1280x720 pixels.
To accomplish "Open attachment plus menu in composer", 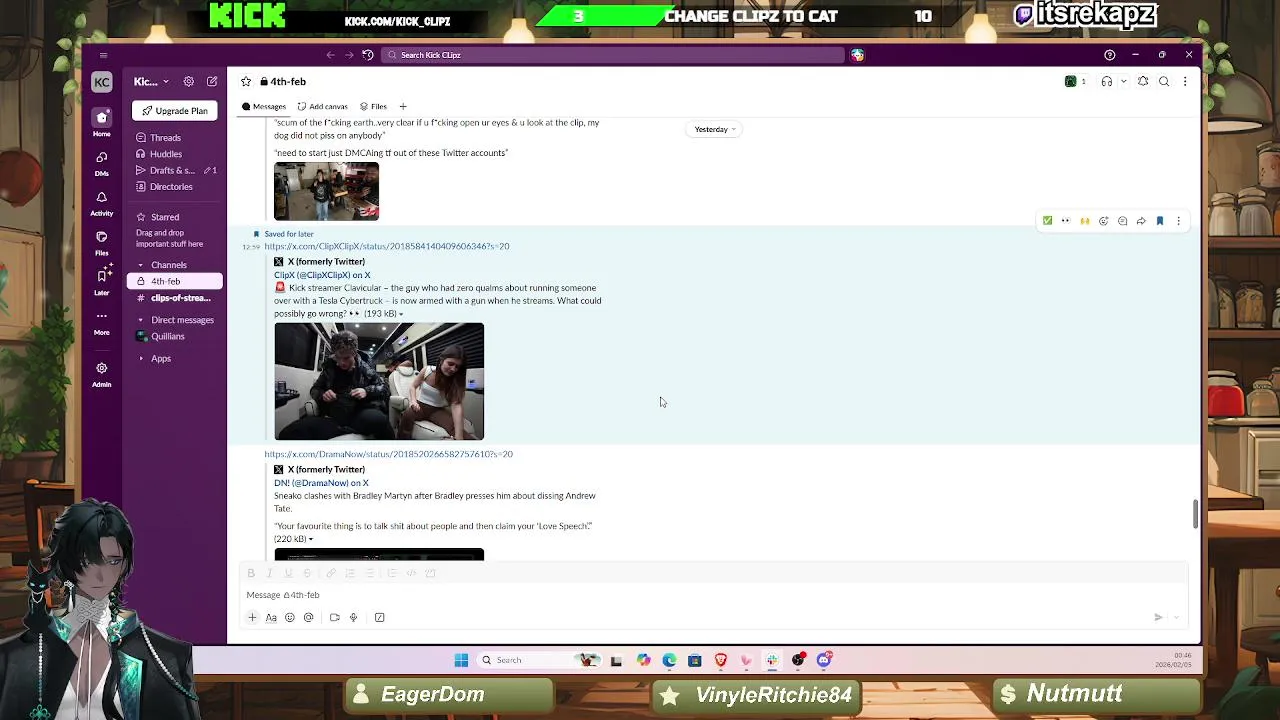I will click(252, 617).
